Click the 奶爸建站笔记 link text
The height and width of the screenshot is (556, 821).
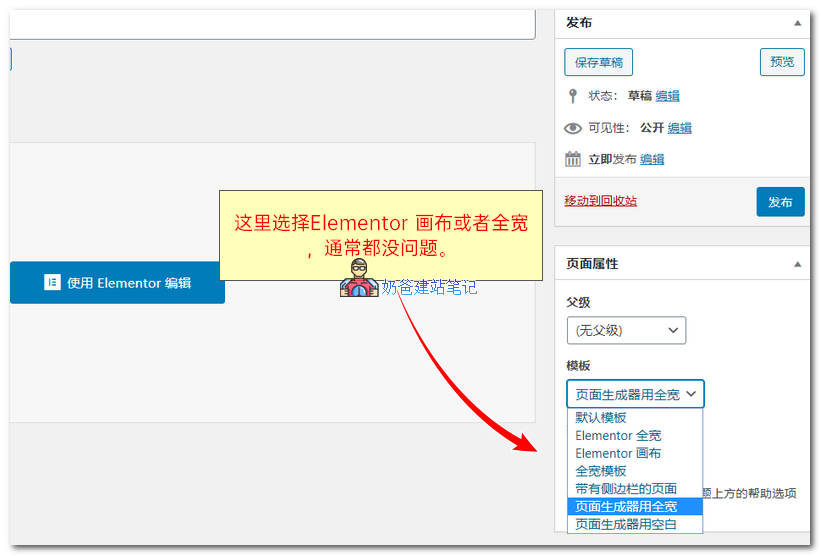pos(429,287)
